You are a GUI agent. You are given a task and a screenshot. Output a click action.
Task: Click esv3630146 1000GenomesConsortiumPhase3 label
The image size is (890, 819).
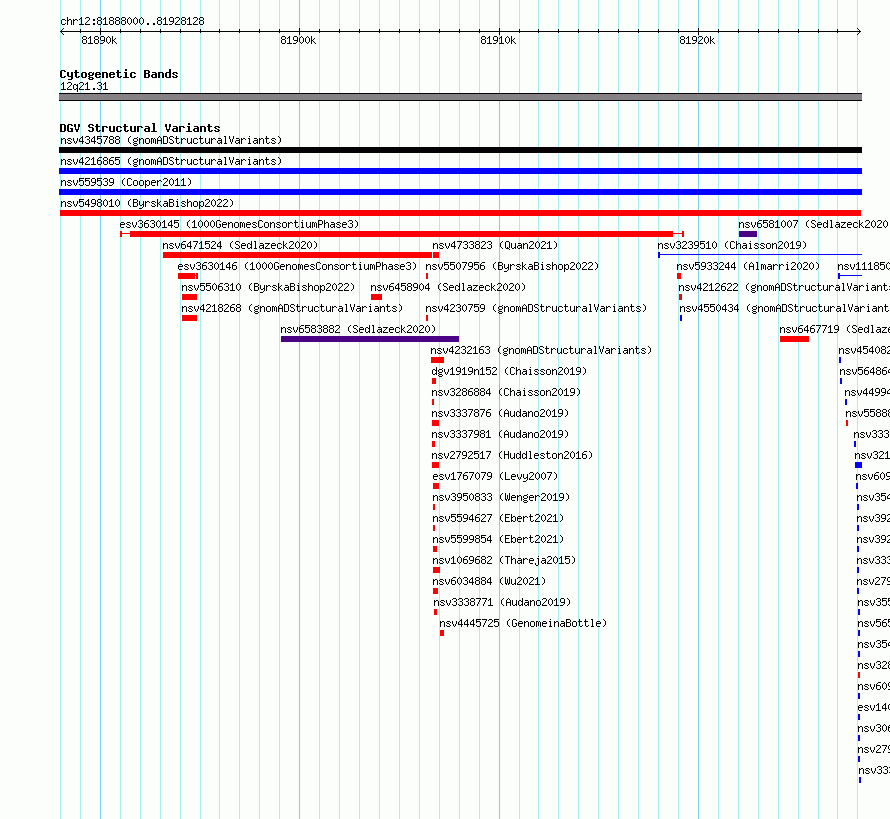point(297,266)
